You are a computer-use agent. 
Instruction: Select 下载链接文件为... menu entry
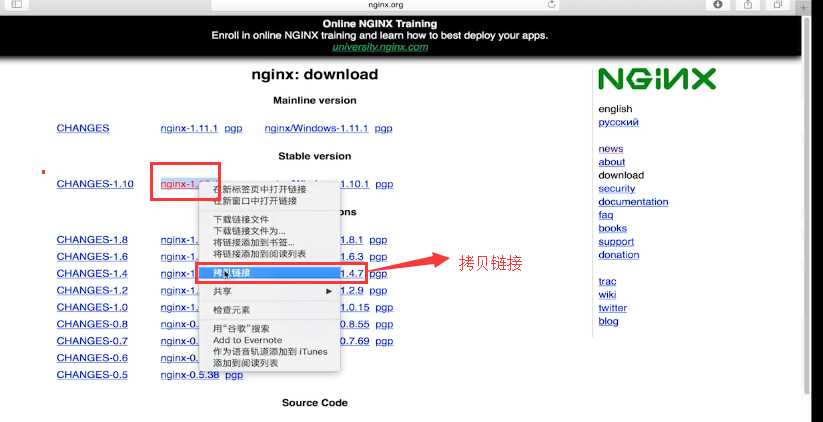pos(249,231)
